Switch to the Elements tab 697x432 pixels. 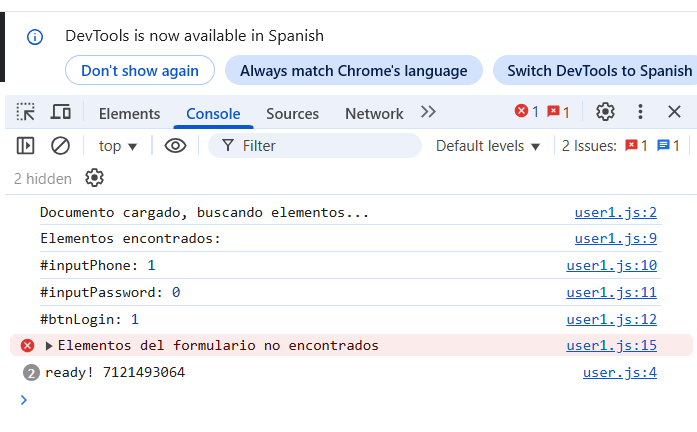(x=129, y=113)
